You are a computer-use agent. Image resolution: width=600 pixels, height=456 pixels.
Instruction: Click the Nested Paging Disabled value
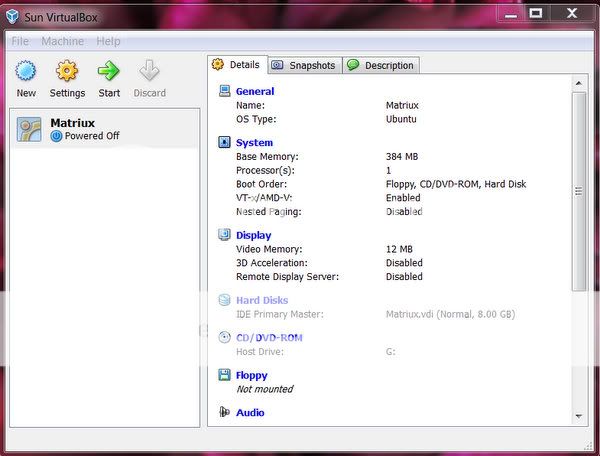[x=404, y=212]
